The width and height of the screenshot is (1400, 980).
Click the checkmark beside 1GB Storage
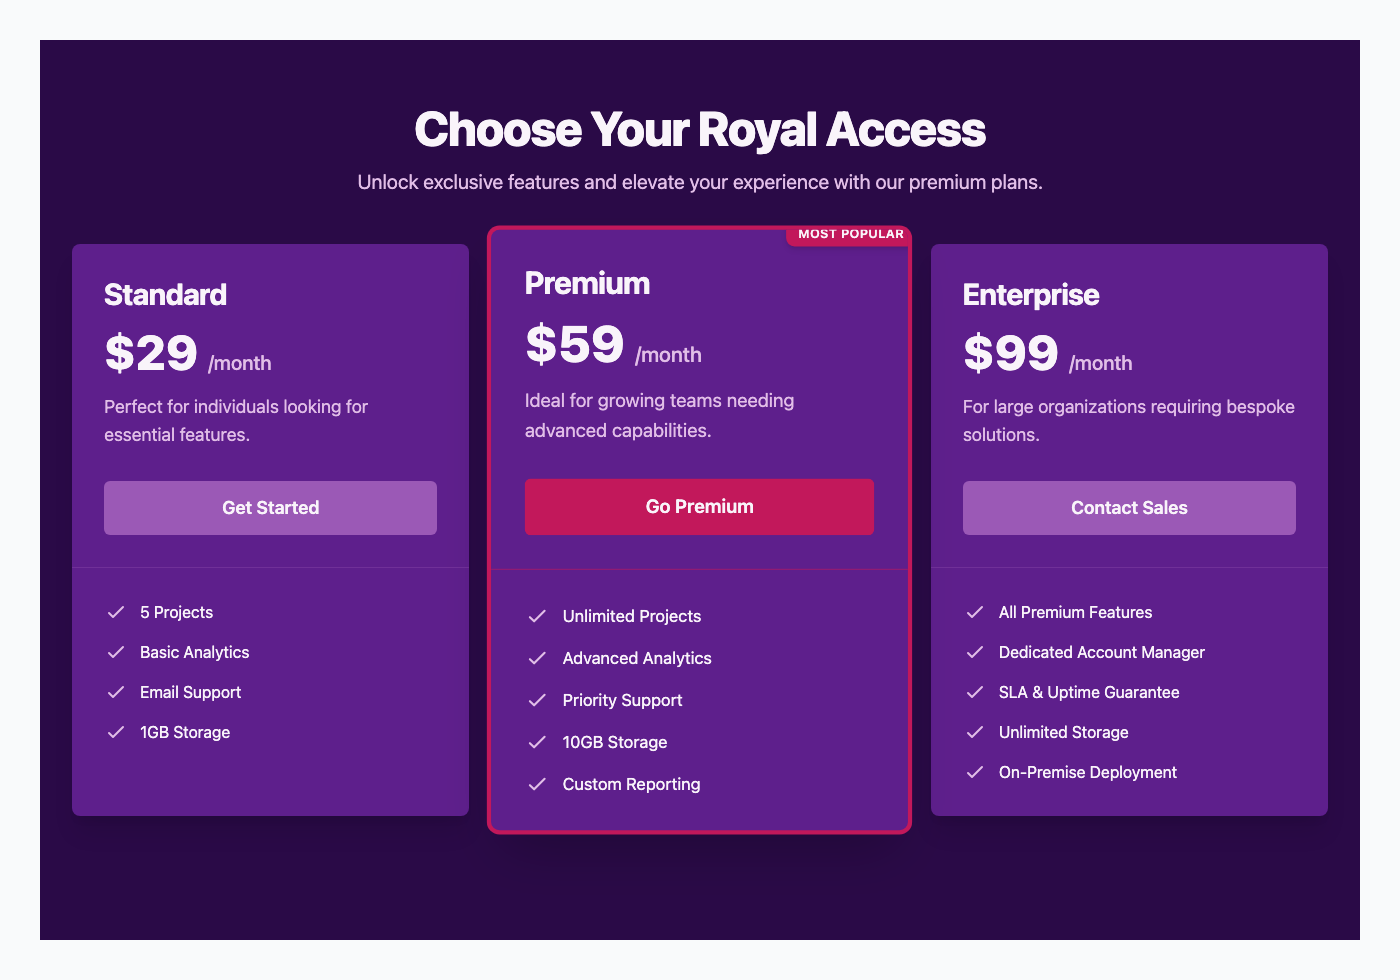(x=115, y=732)
